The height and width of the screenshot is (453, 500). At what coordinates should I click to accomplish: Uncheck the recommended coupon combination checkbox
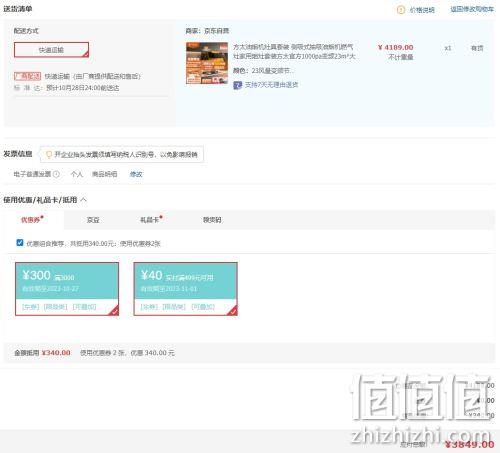coord(20,243)
